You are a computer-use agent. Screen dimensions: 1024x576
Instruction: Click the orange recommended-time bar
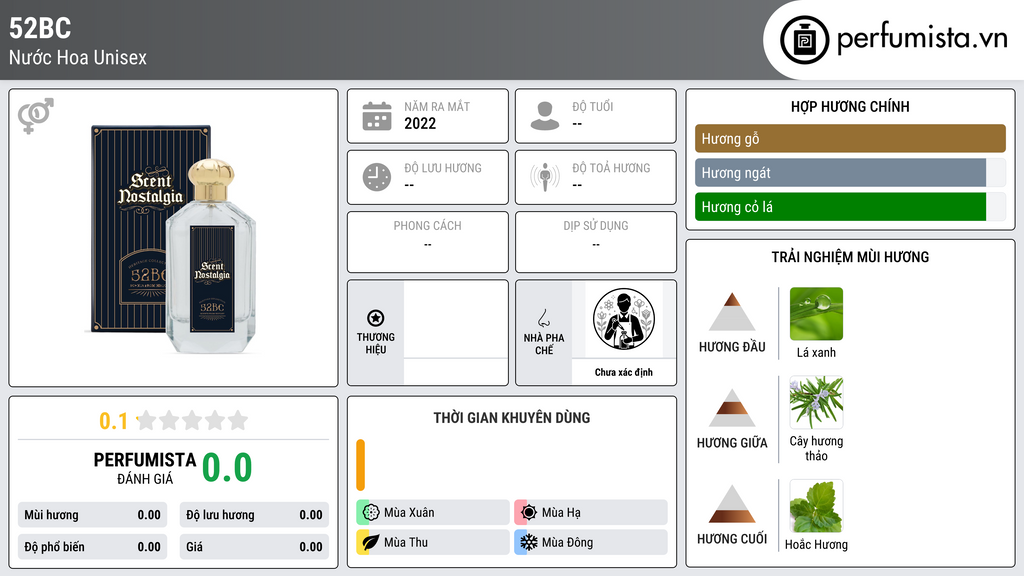(360, 465)
